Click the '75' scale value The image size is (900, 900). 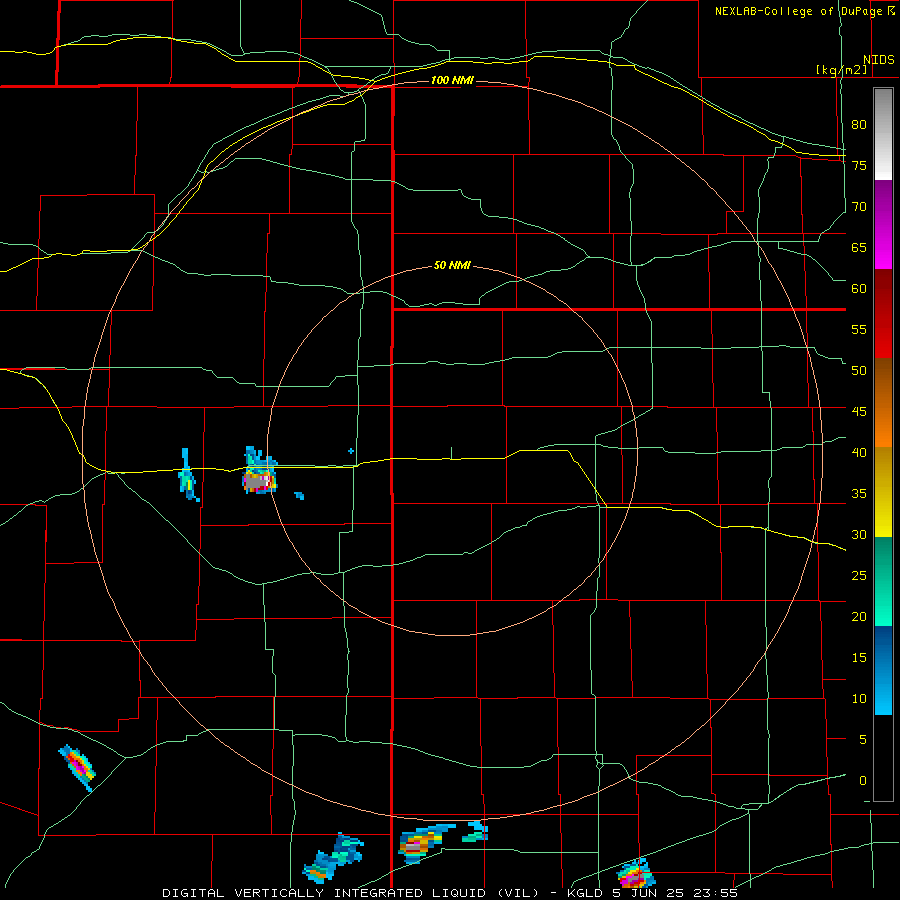pos(859,165)
